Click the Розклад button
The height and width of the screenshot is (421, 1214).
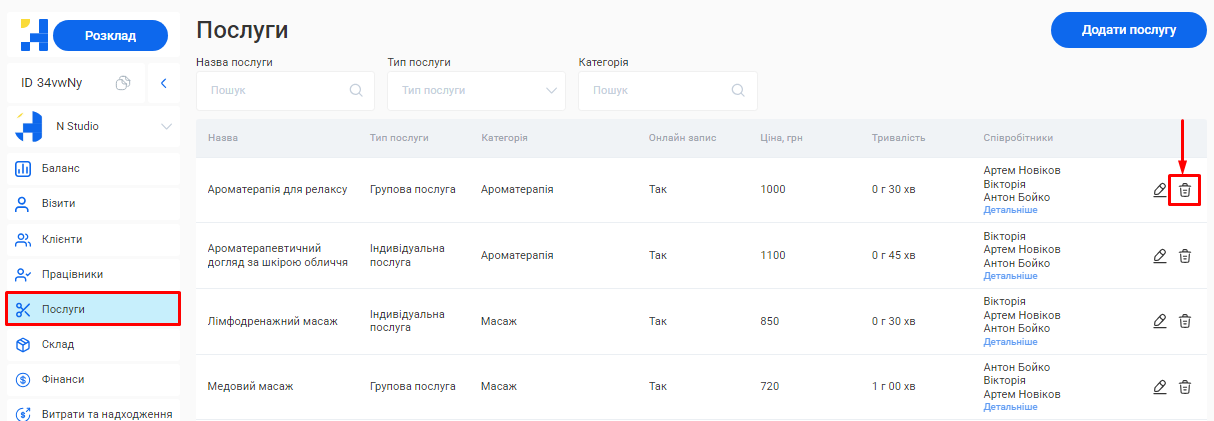(110, 36)
